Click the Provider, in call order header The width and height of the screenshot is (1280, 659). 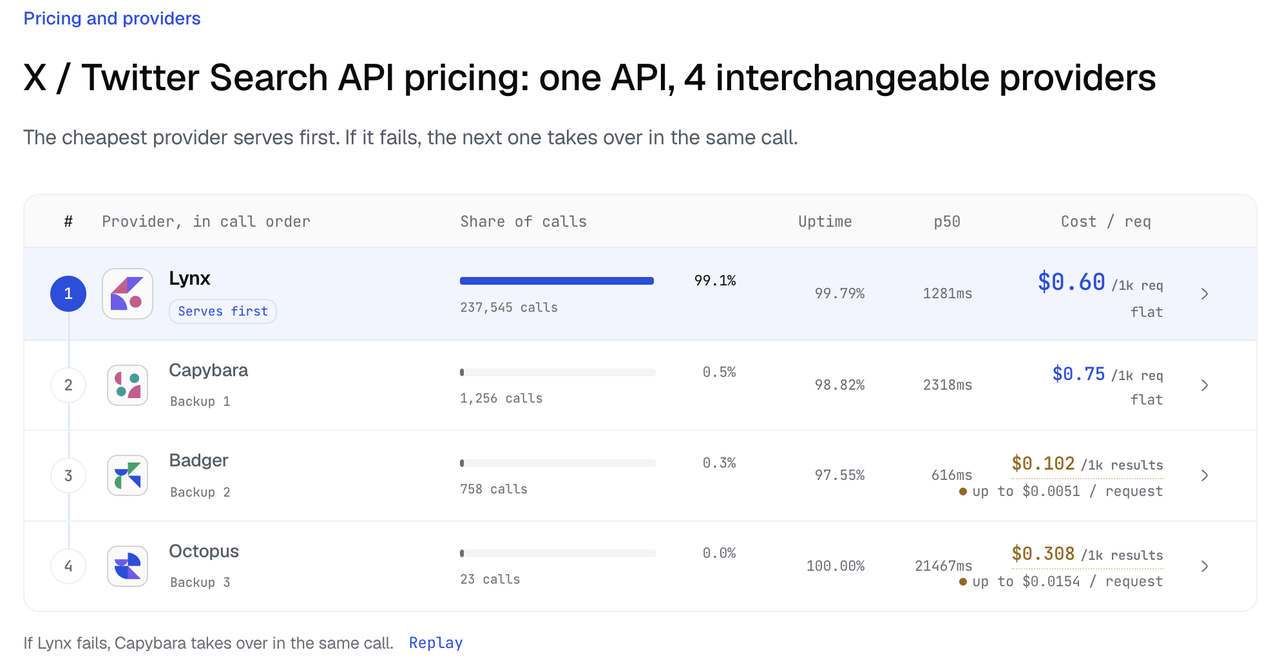(x=206, y=222)
